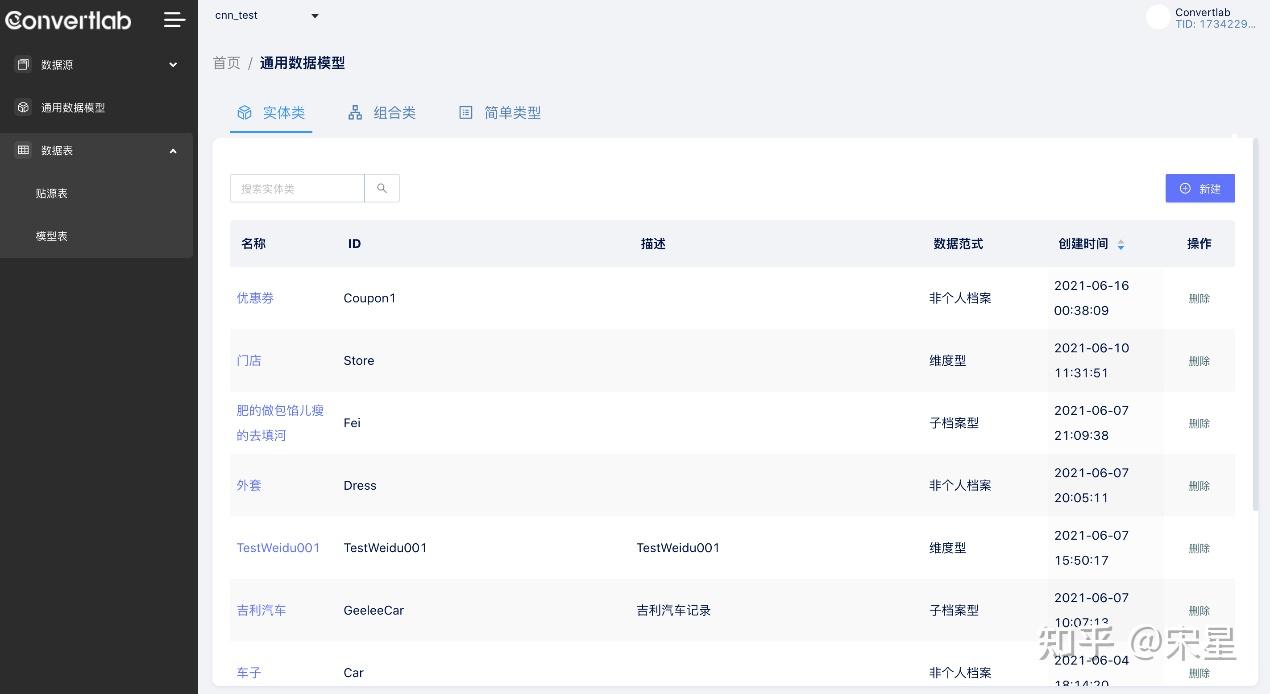The width and height of the screenshot is (1270, 694).
Task: Select the 通用数据模型 sidebar icon
Action: [x=22, y=107]
